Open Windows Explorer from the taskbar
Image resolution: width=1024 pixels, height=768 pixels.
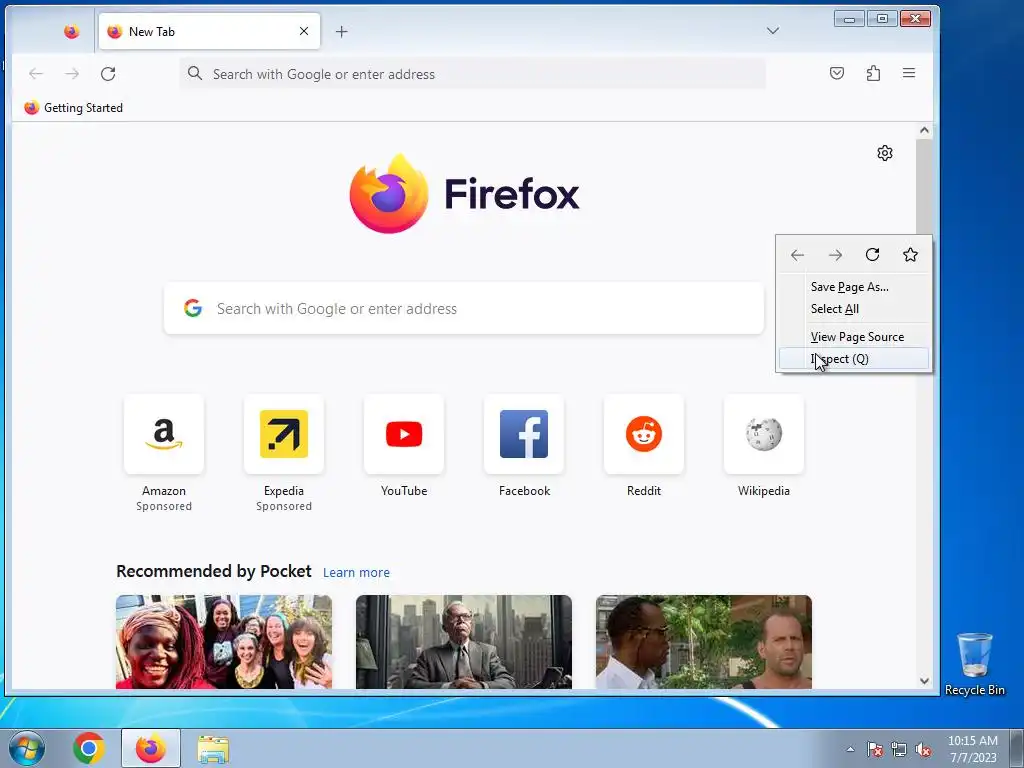[x=214, y=748]
